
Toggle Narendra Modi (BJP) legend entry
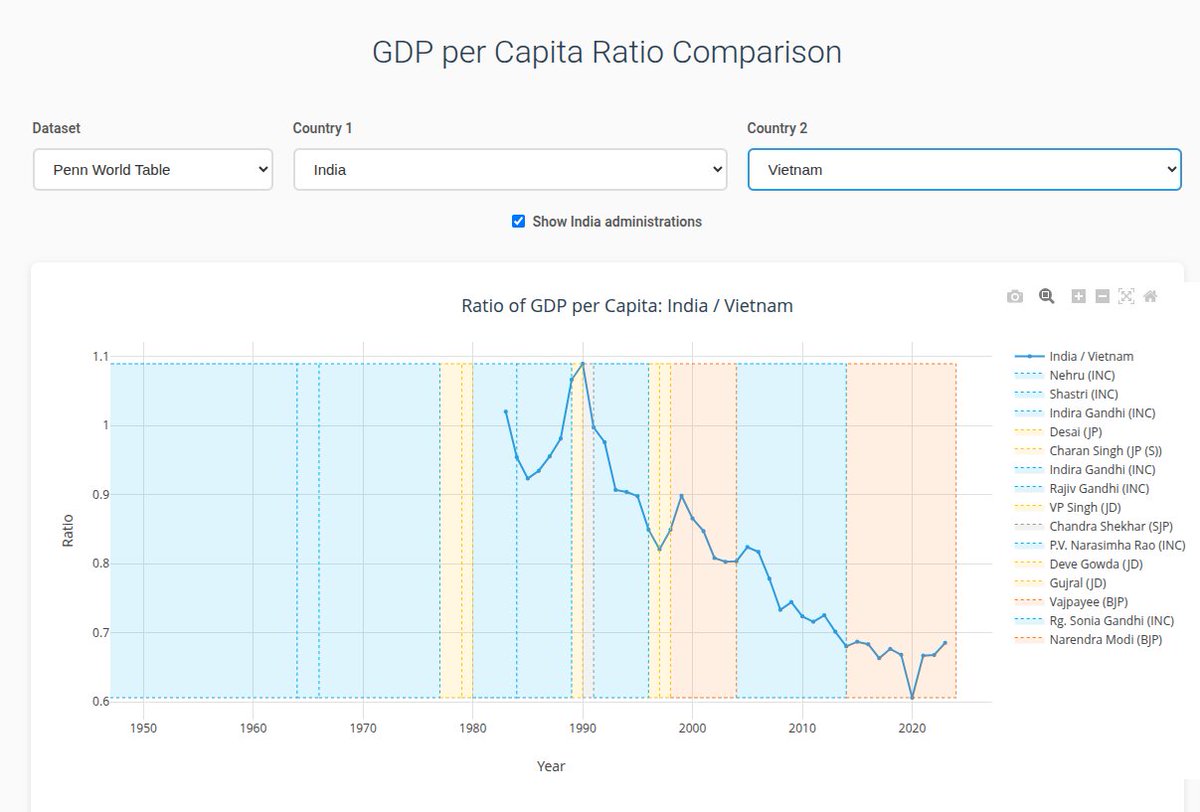coord(1105,640)
